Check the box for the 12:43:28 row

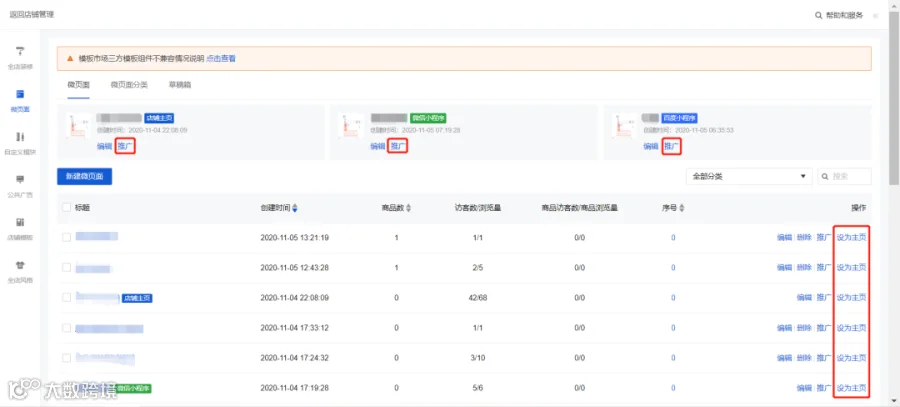coord(67,268)
